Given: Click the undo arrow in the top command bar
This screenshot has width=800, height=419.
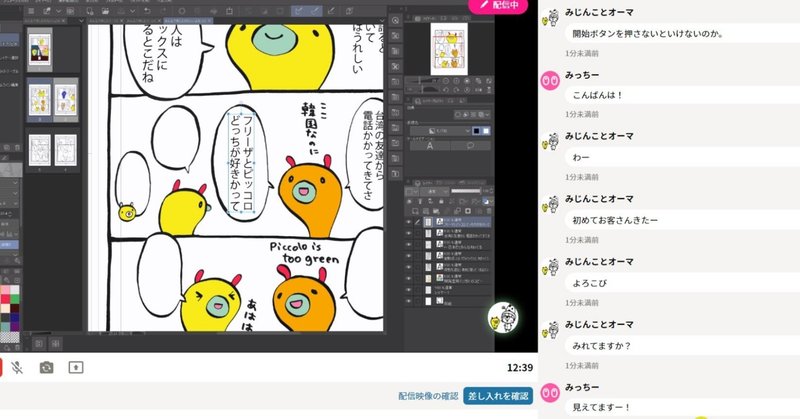Looking at the screenshot, I should pyautogui.click(x=147, y=11).
